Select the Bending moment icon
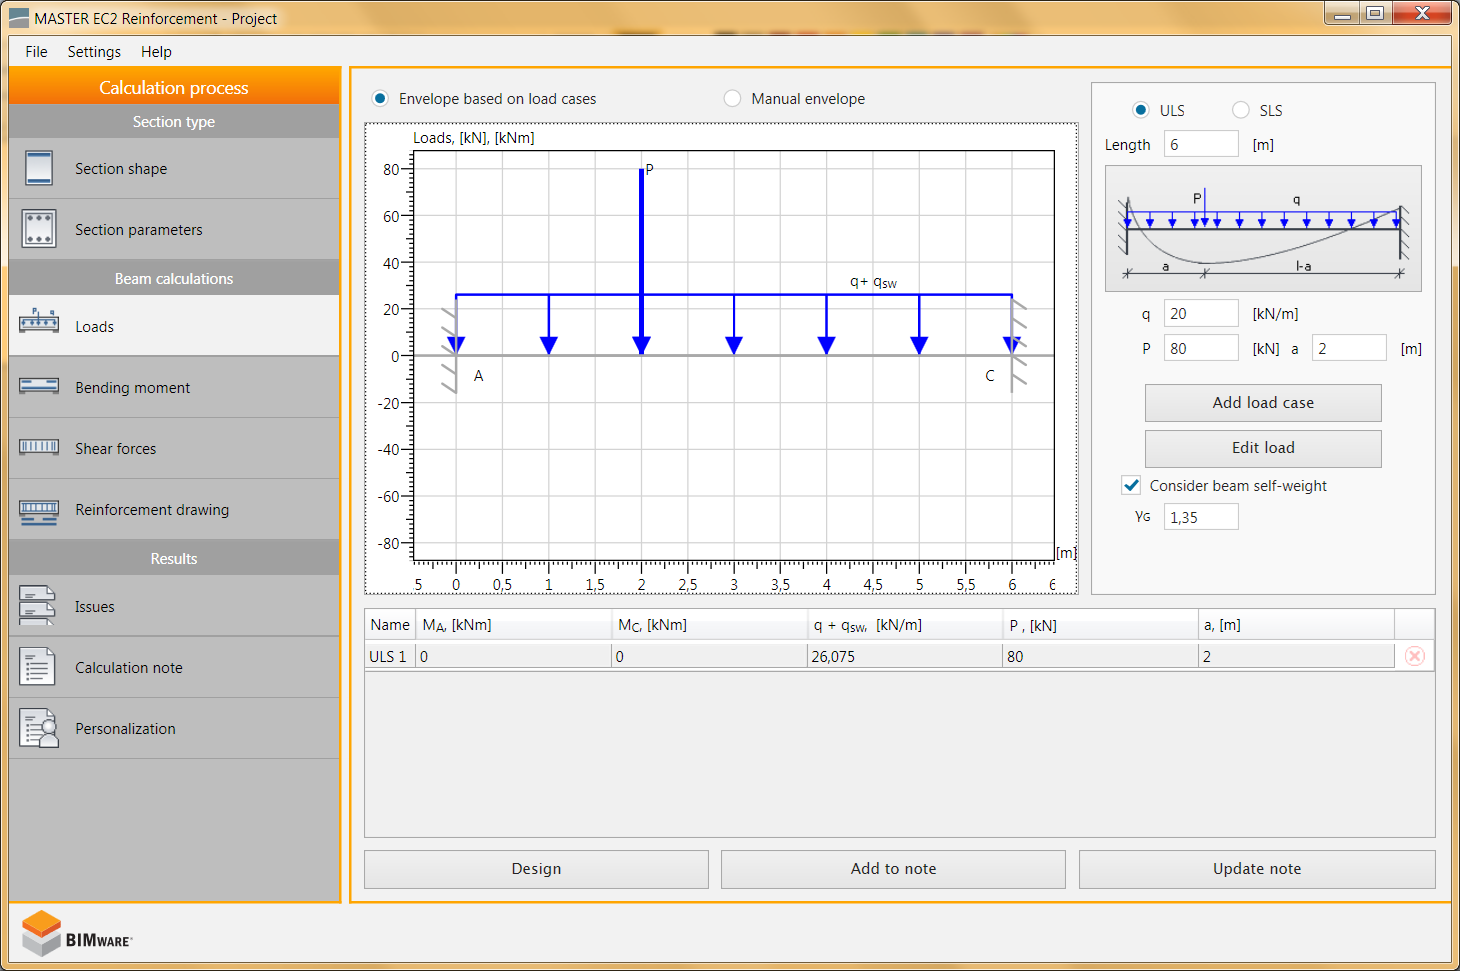 click(39, 387)
